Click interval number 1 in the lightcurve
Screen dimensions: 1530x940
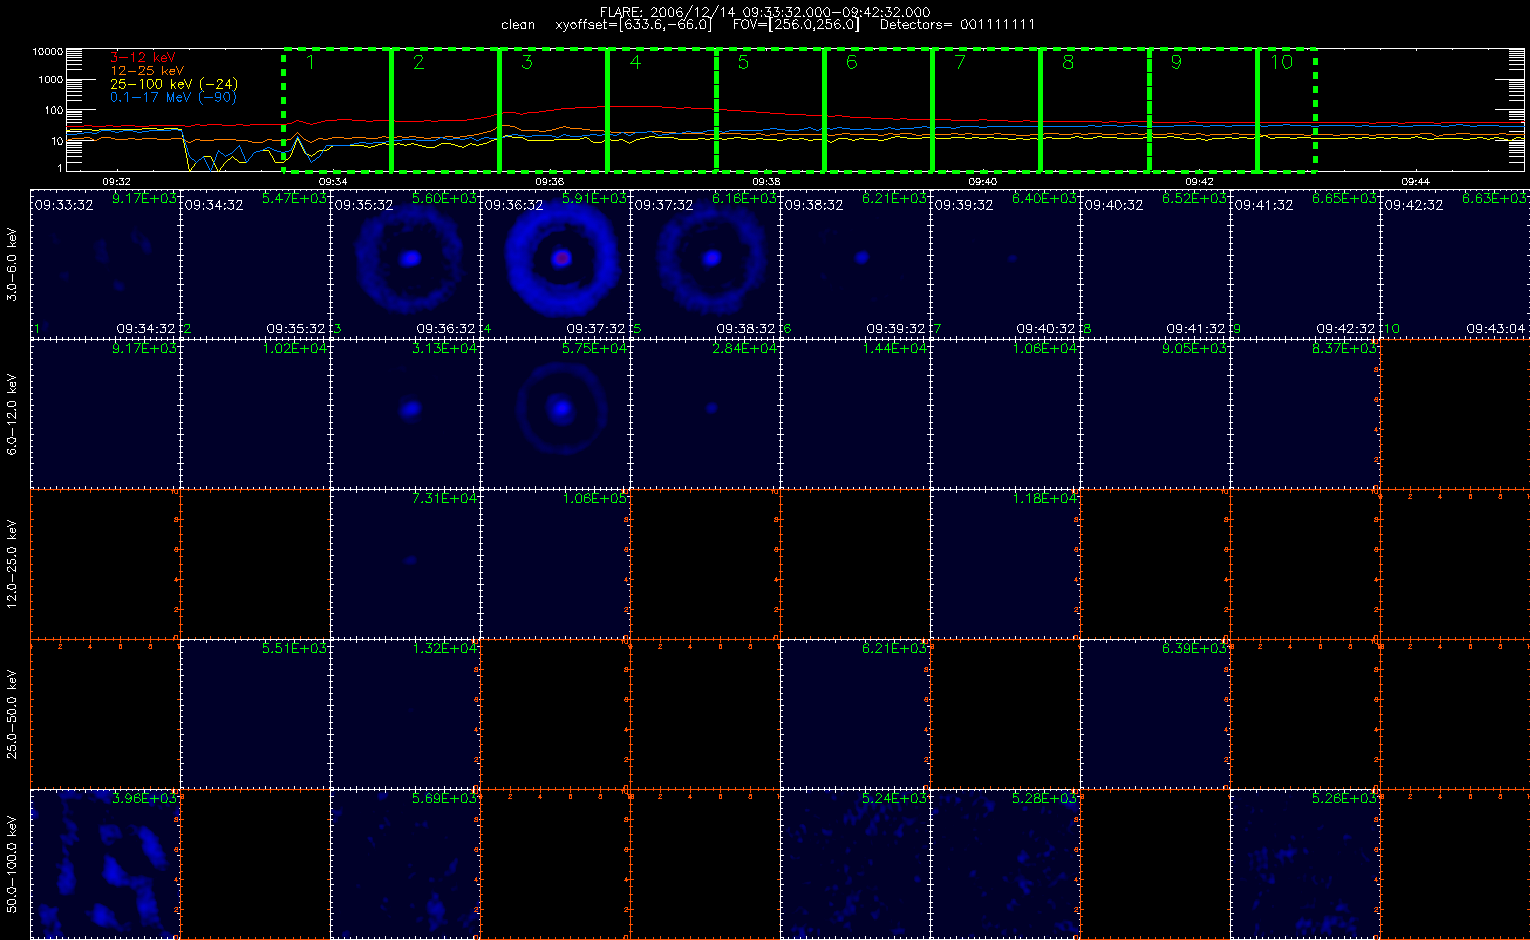coord(310,62)
